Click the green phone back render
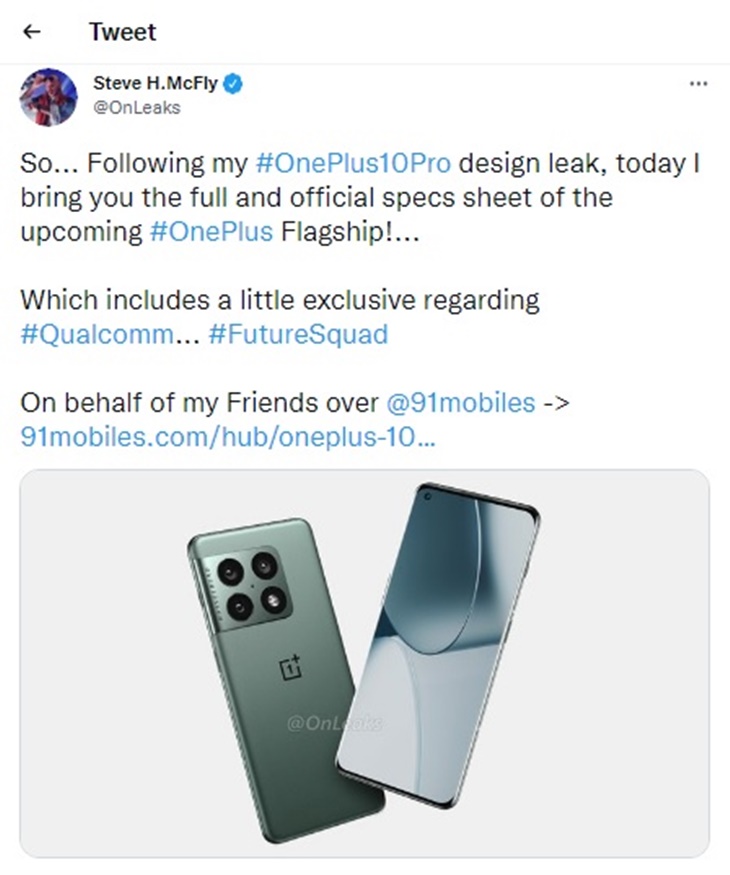The height and width of the screenshot is (875, 730). [x=279, y=670]
